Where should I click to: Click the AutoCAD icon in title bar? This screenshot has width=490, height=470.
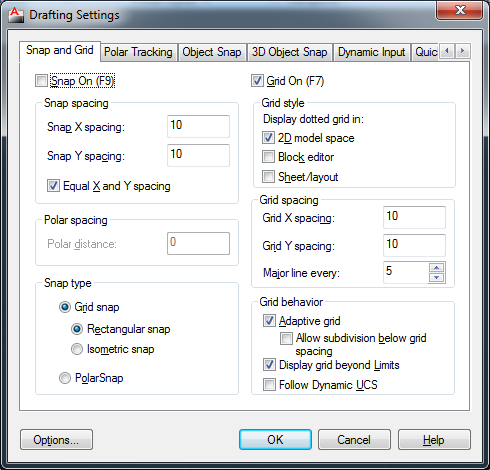tap(16, 15)
